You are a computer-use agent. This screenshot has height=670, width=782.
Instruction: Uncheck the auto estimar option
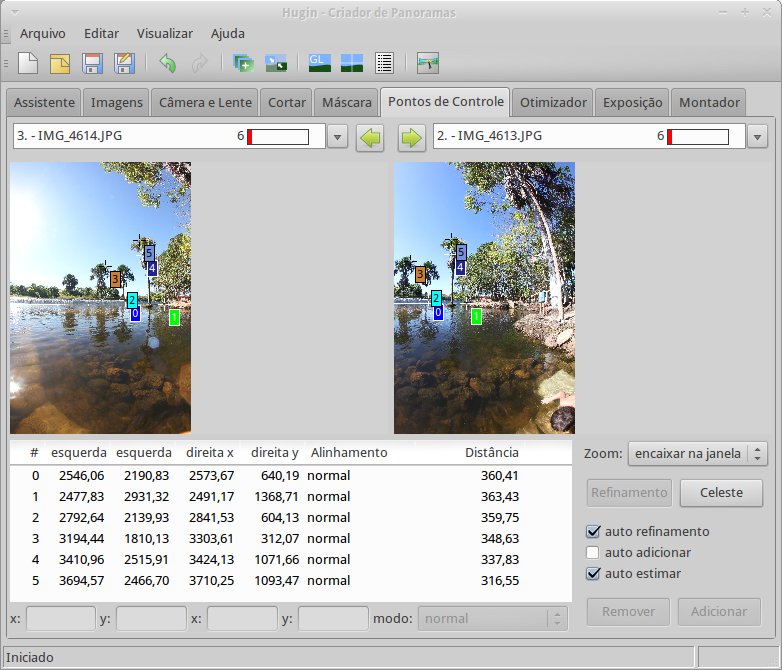click(594, 573)
